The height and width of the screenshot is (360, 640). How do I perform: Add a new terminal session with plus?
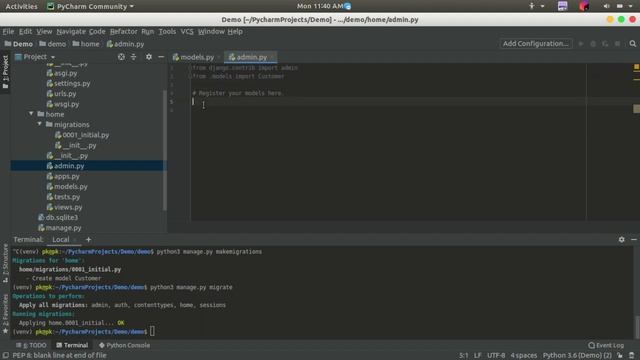[x=88, y=240]
